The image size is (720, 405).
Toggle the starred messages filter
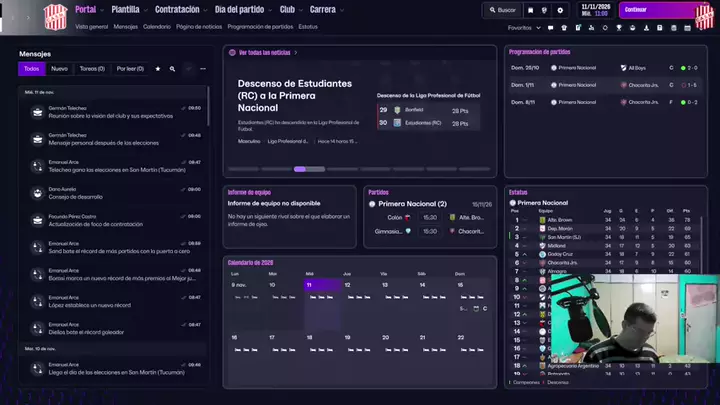pyautogui.click(x=158, y=69)
